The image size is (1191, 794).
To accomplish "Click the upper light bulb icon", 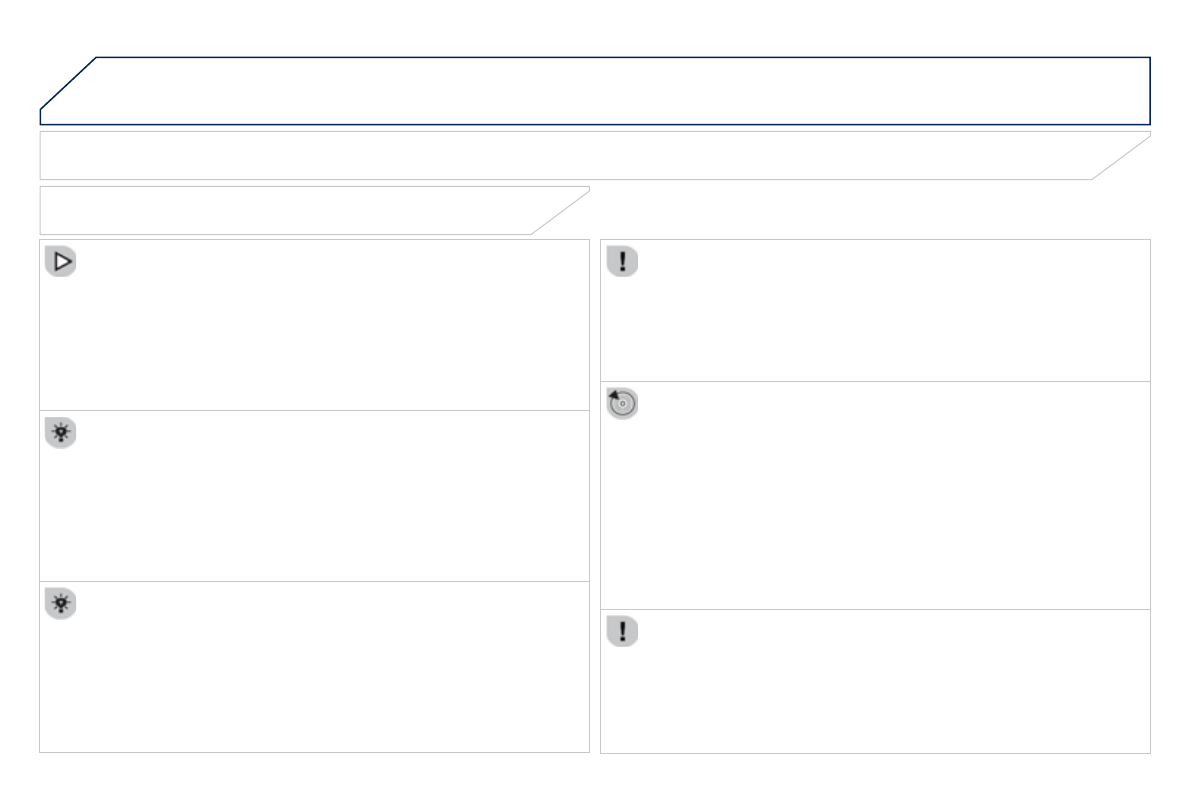I will 62,433.
